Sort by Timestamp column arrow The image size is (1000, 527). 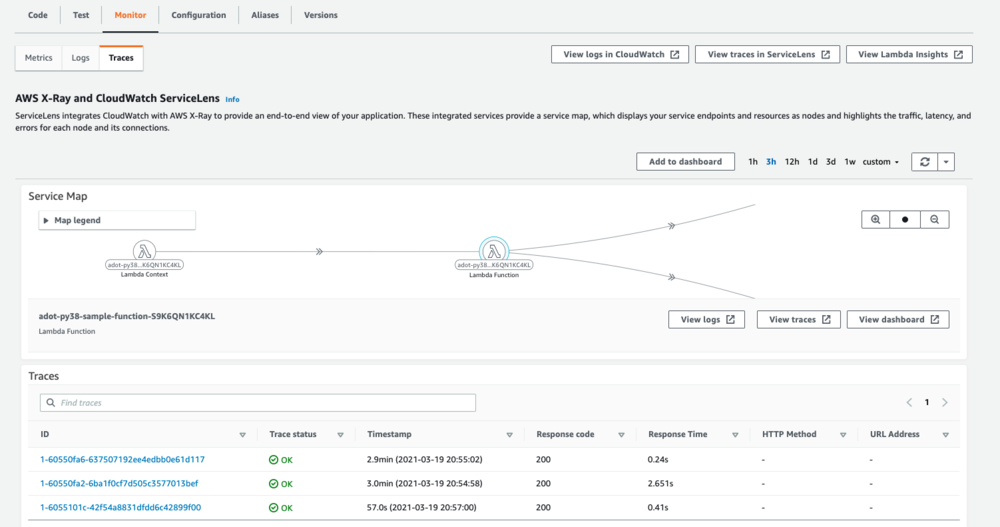click(x=510, y=435)
